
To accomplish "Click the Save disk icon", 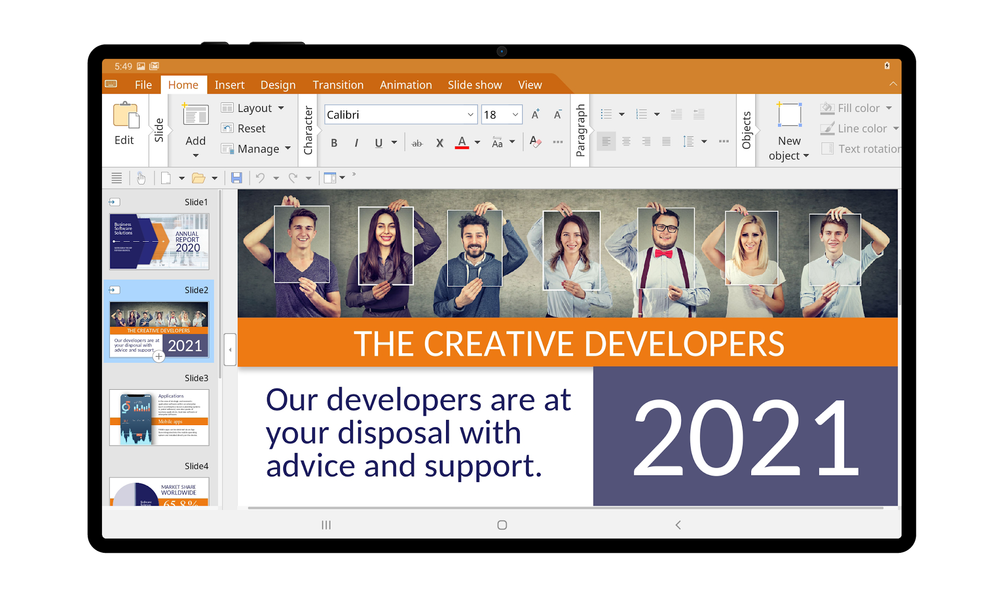I will (237, 178).
